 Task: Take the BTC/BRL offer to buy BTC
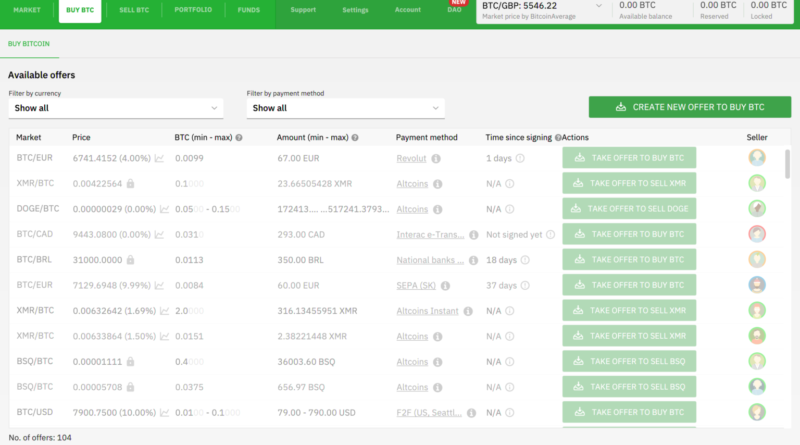point(629,260)
